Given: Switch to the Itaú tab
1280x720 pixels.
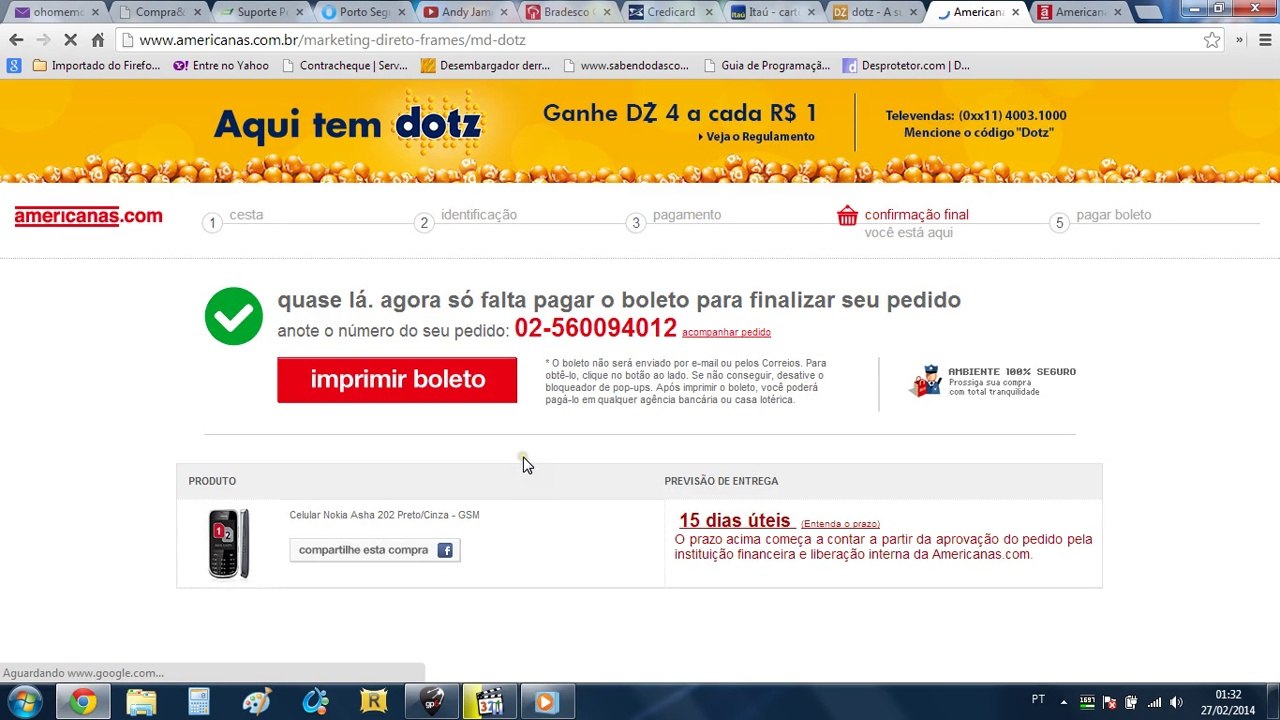Looking at the screenshot, I should pos(773,12).
